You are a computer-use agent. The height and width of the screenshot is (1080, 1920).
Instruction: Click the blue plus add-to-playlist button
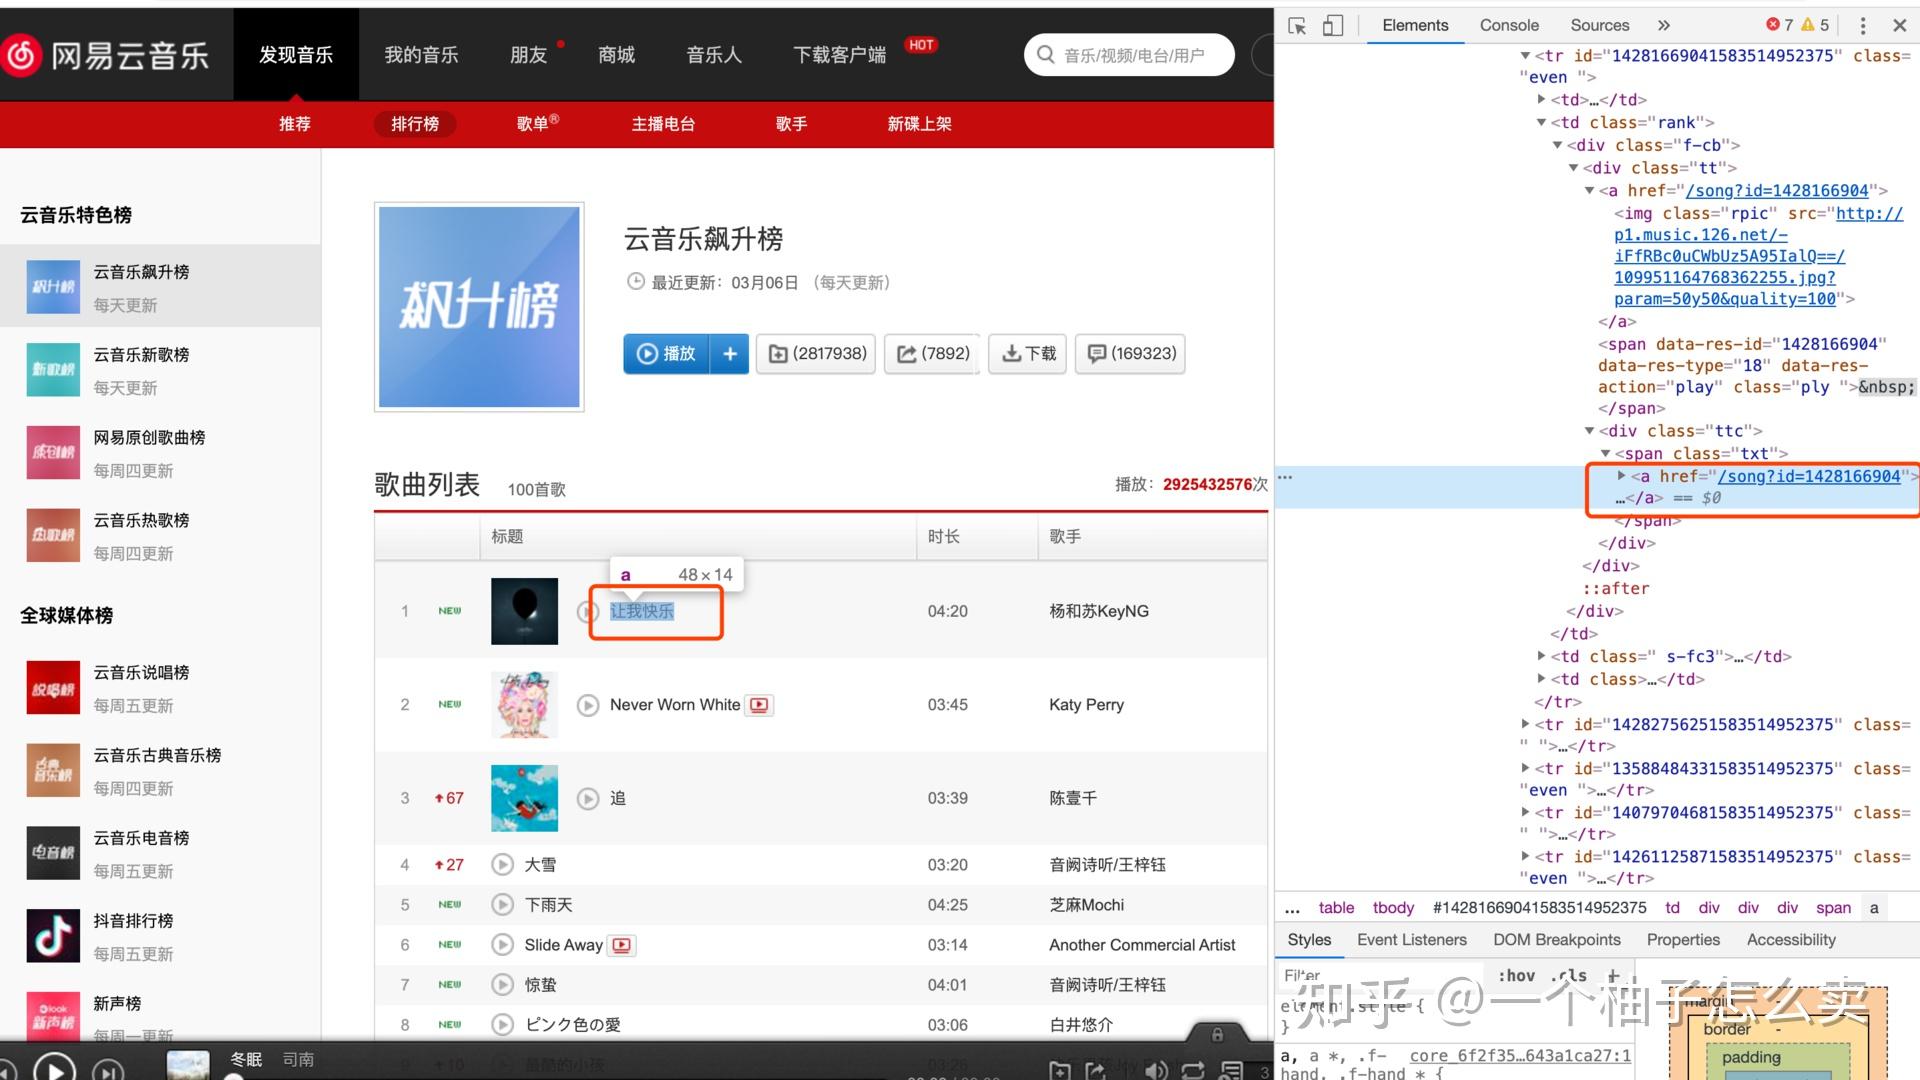(x=730, y=354)
